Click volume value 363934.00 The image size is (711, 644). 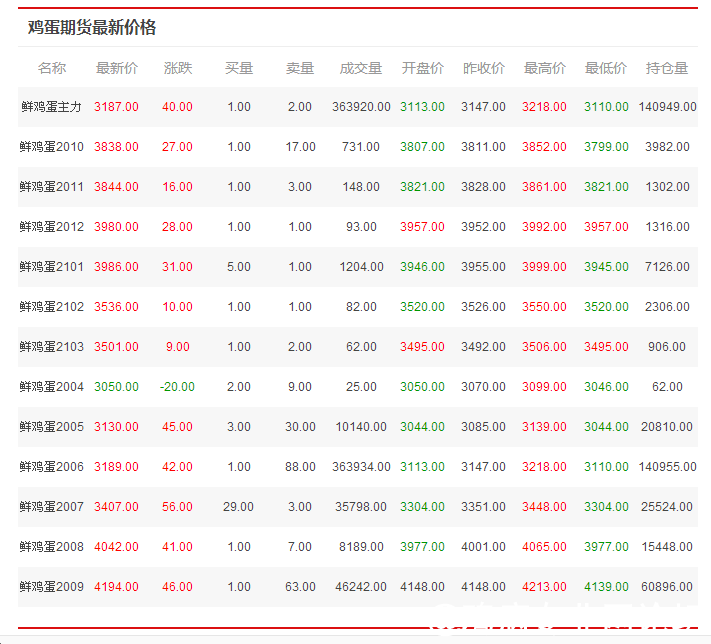point(361,467)
